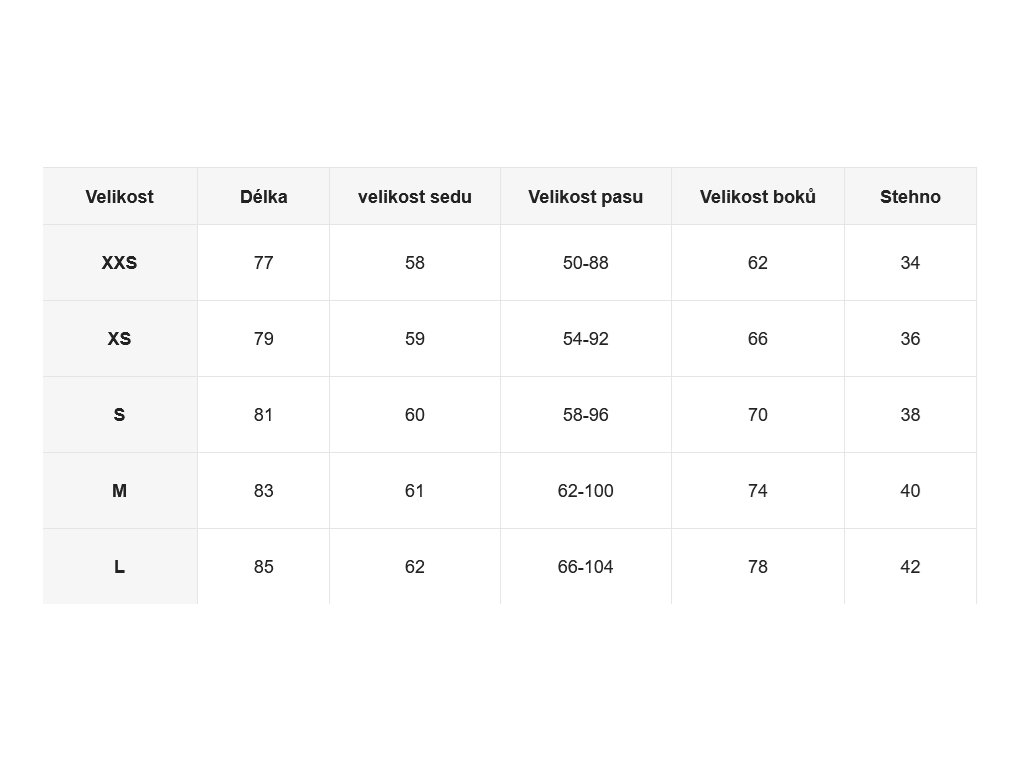Click the Velikost boků header
Screen dimensions: 1024x768
point(758,197)
